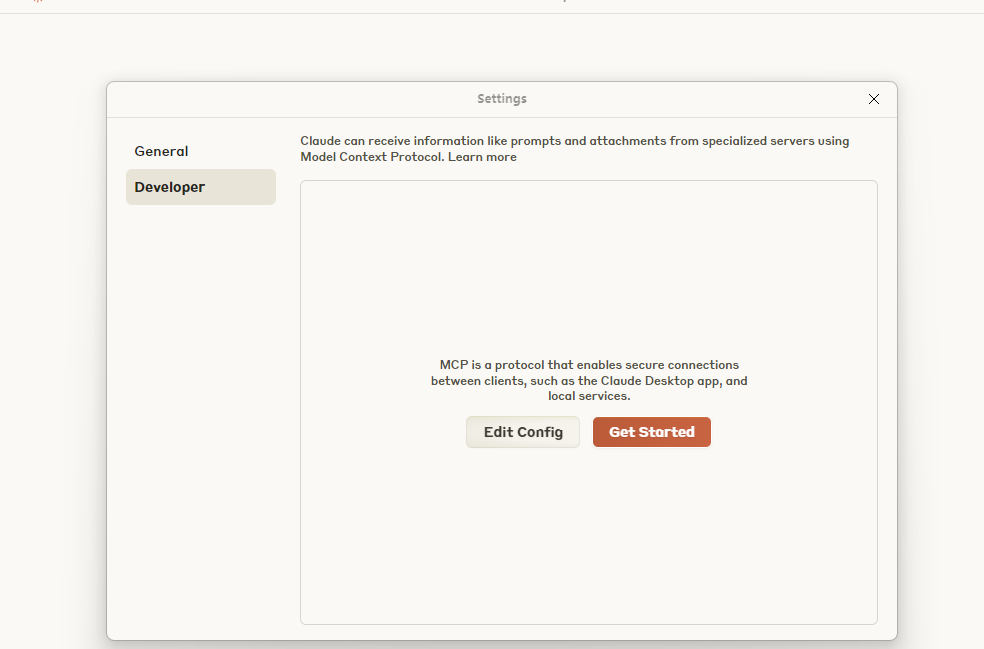This screenshot has height=649, width=984.
Task: Open MCP config file via Edit Config
Action: (523, 432)
